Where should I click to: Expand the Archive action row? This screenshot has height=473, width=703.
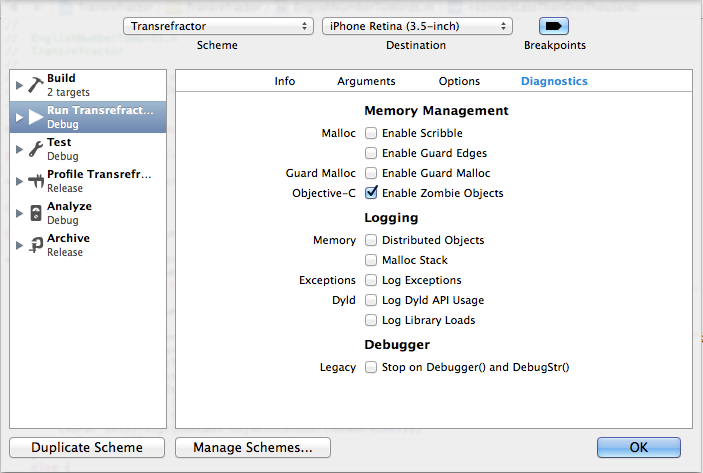pyautogui.click(x=19, y=245)
